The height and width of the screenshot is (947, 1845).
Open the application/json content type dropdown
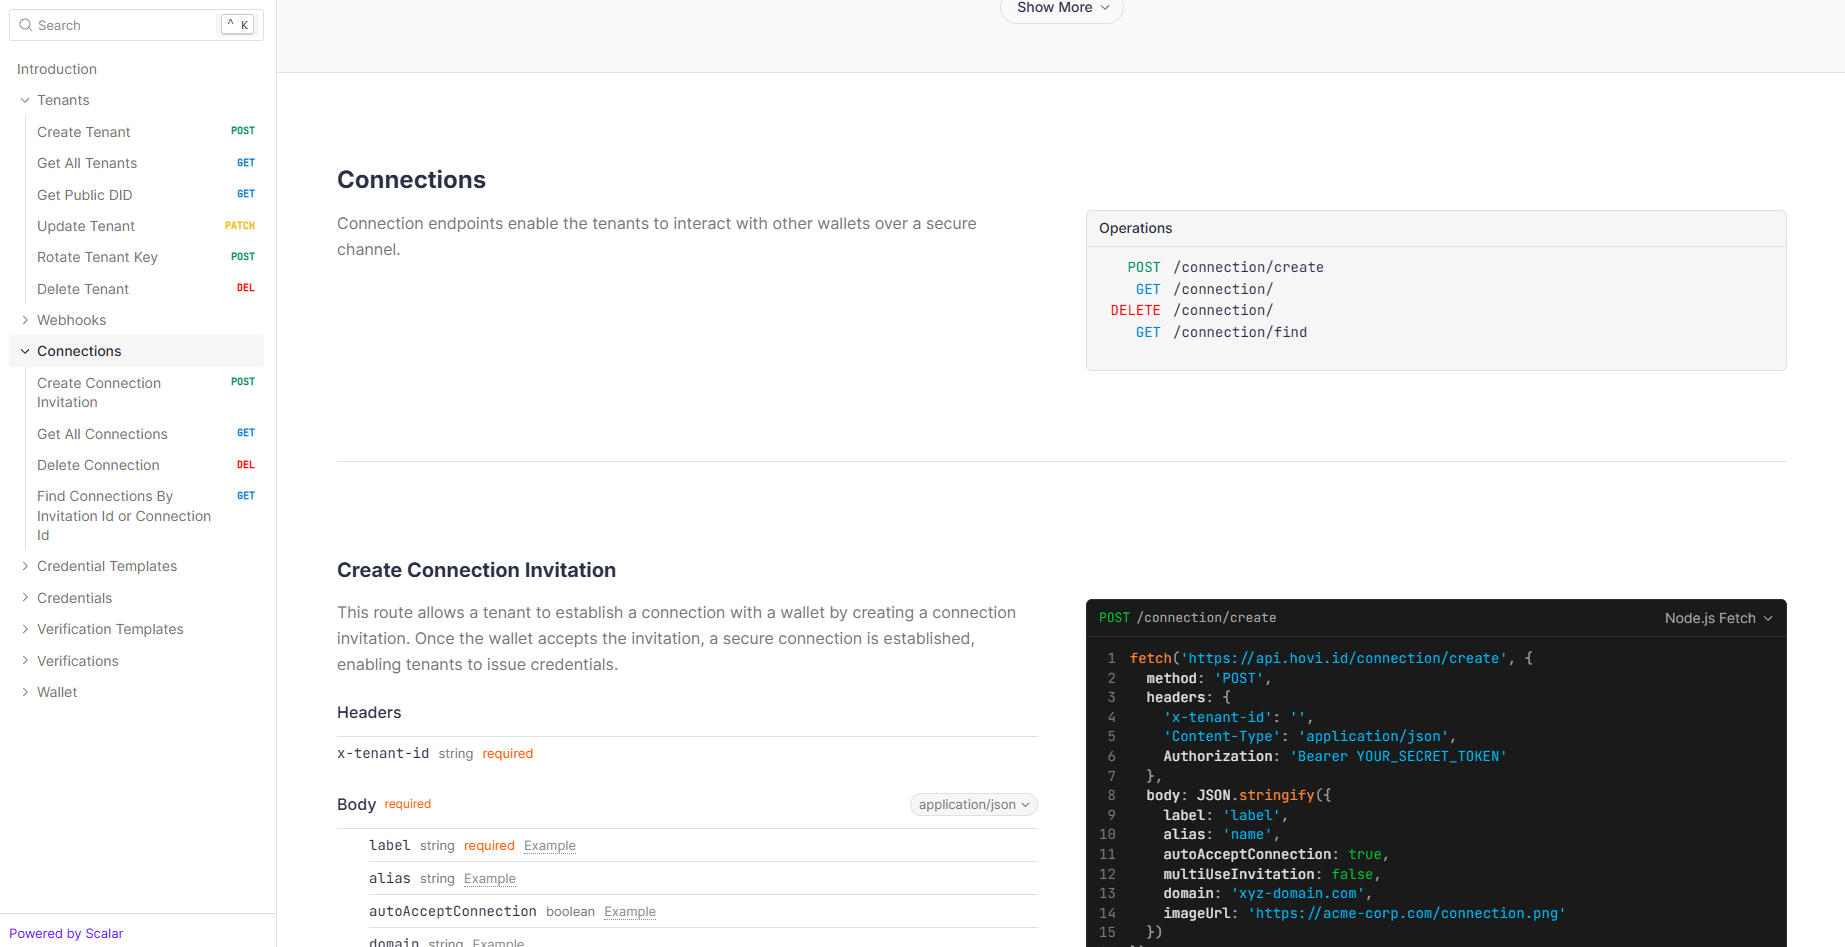coord(973,805)
